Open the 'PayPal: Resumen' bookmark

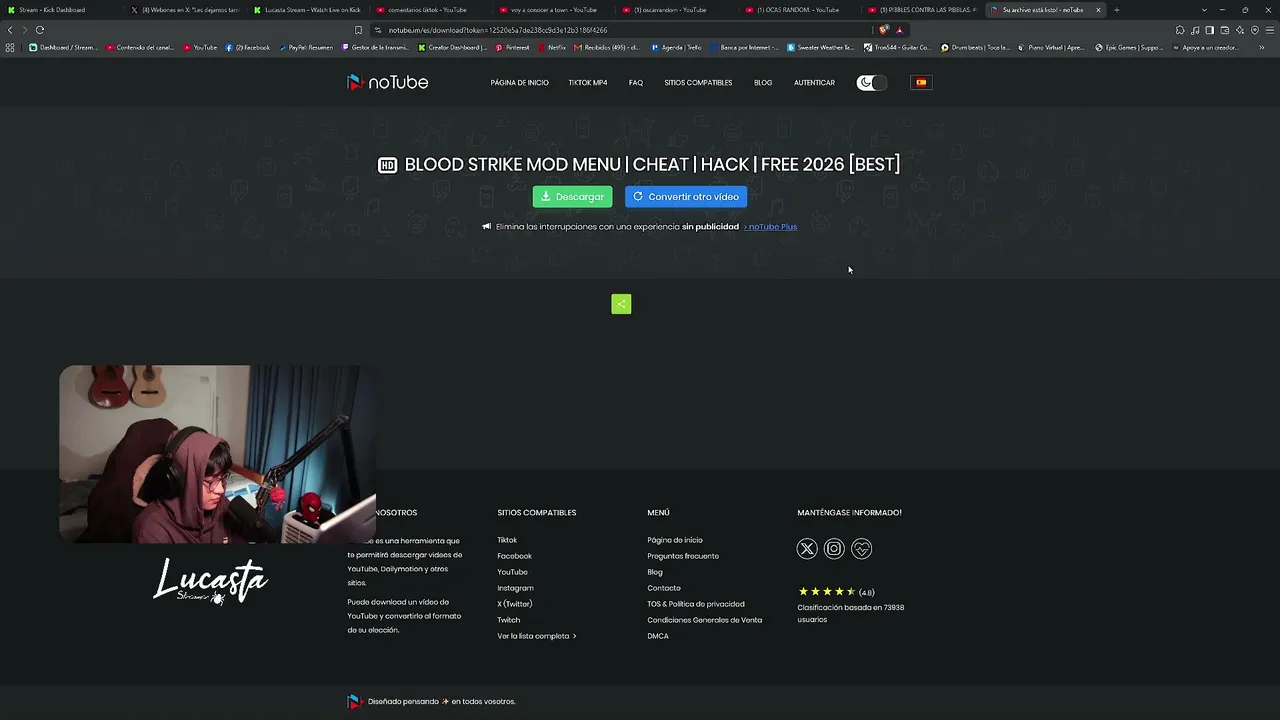tap(306, 47)
